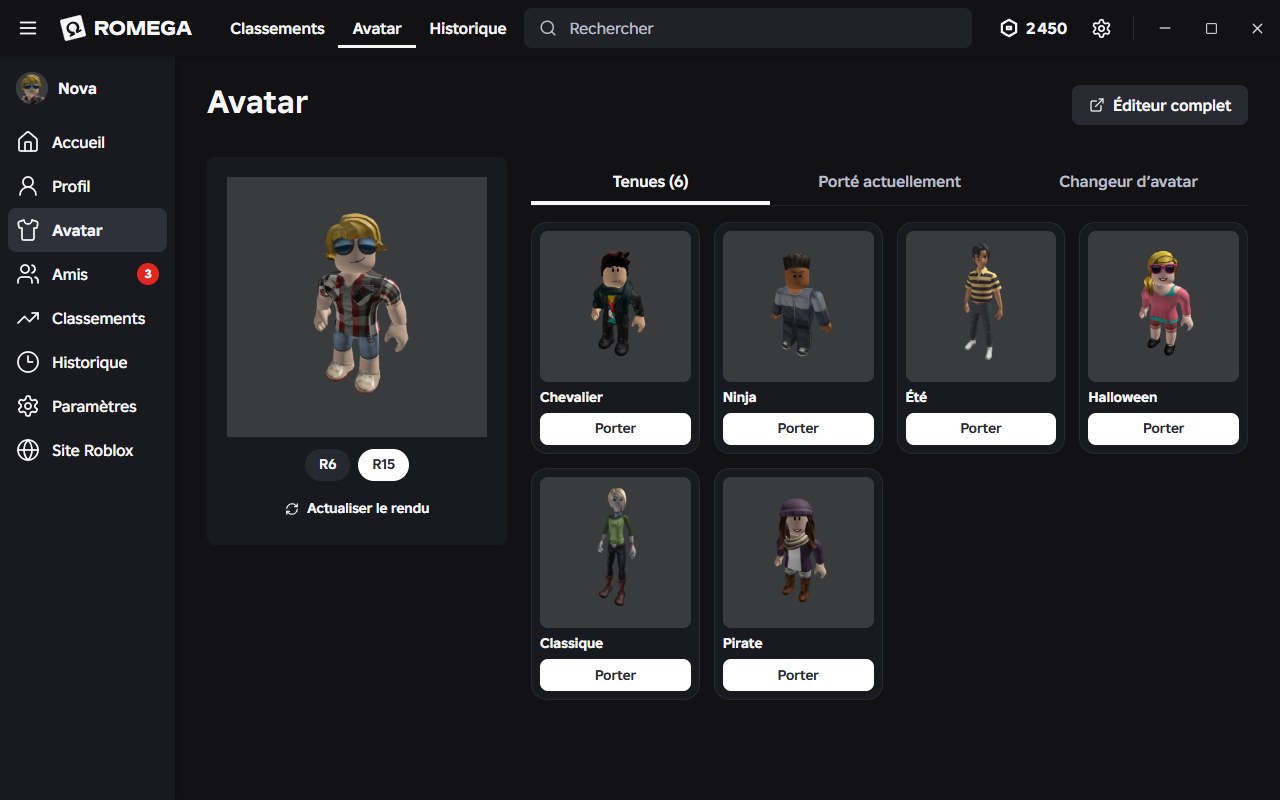The width and height of the screenshot is (1280, 800).
Task: Click the Avatar shirt icon in sidebar
Action: tap(28, 230)
